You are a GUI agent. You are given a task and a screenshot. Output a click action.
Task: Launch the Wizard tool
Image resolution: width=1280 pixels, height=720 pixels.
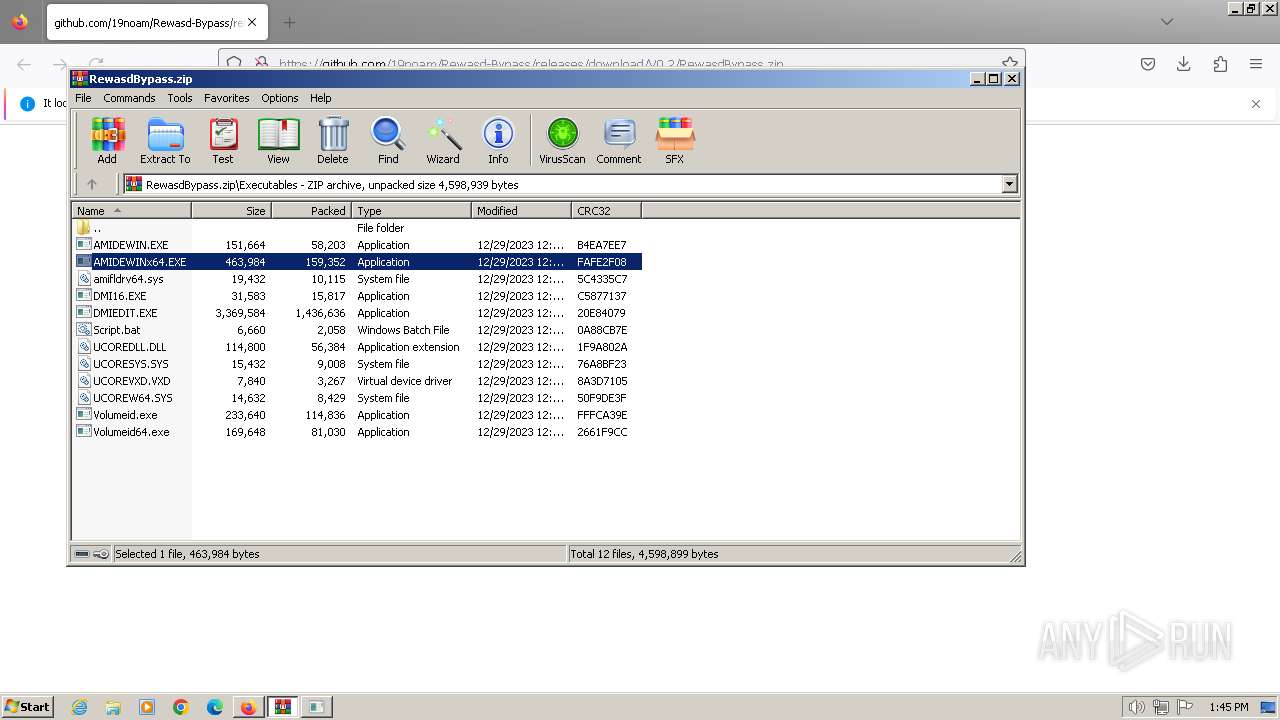443,140
